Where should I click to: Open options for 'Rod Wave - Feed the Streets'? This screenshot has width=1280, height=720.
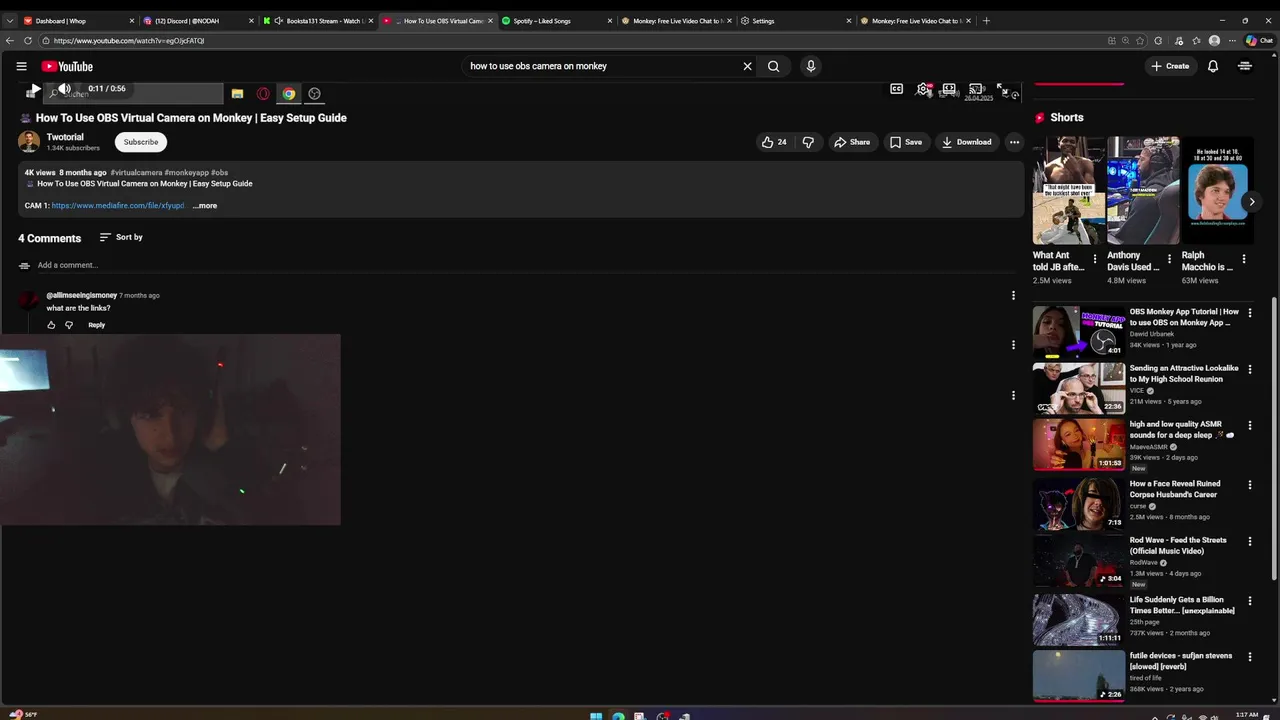click(x=1249, y=541)
